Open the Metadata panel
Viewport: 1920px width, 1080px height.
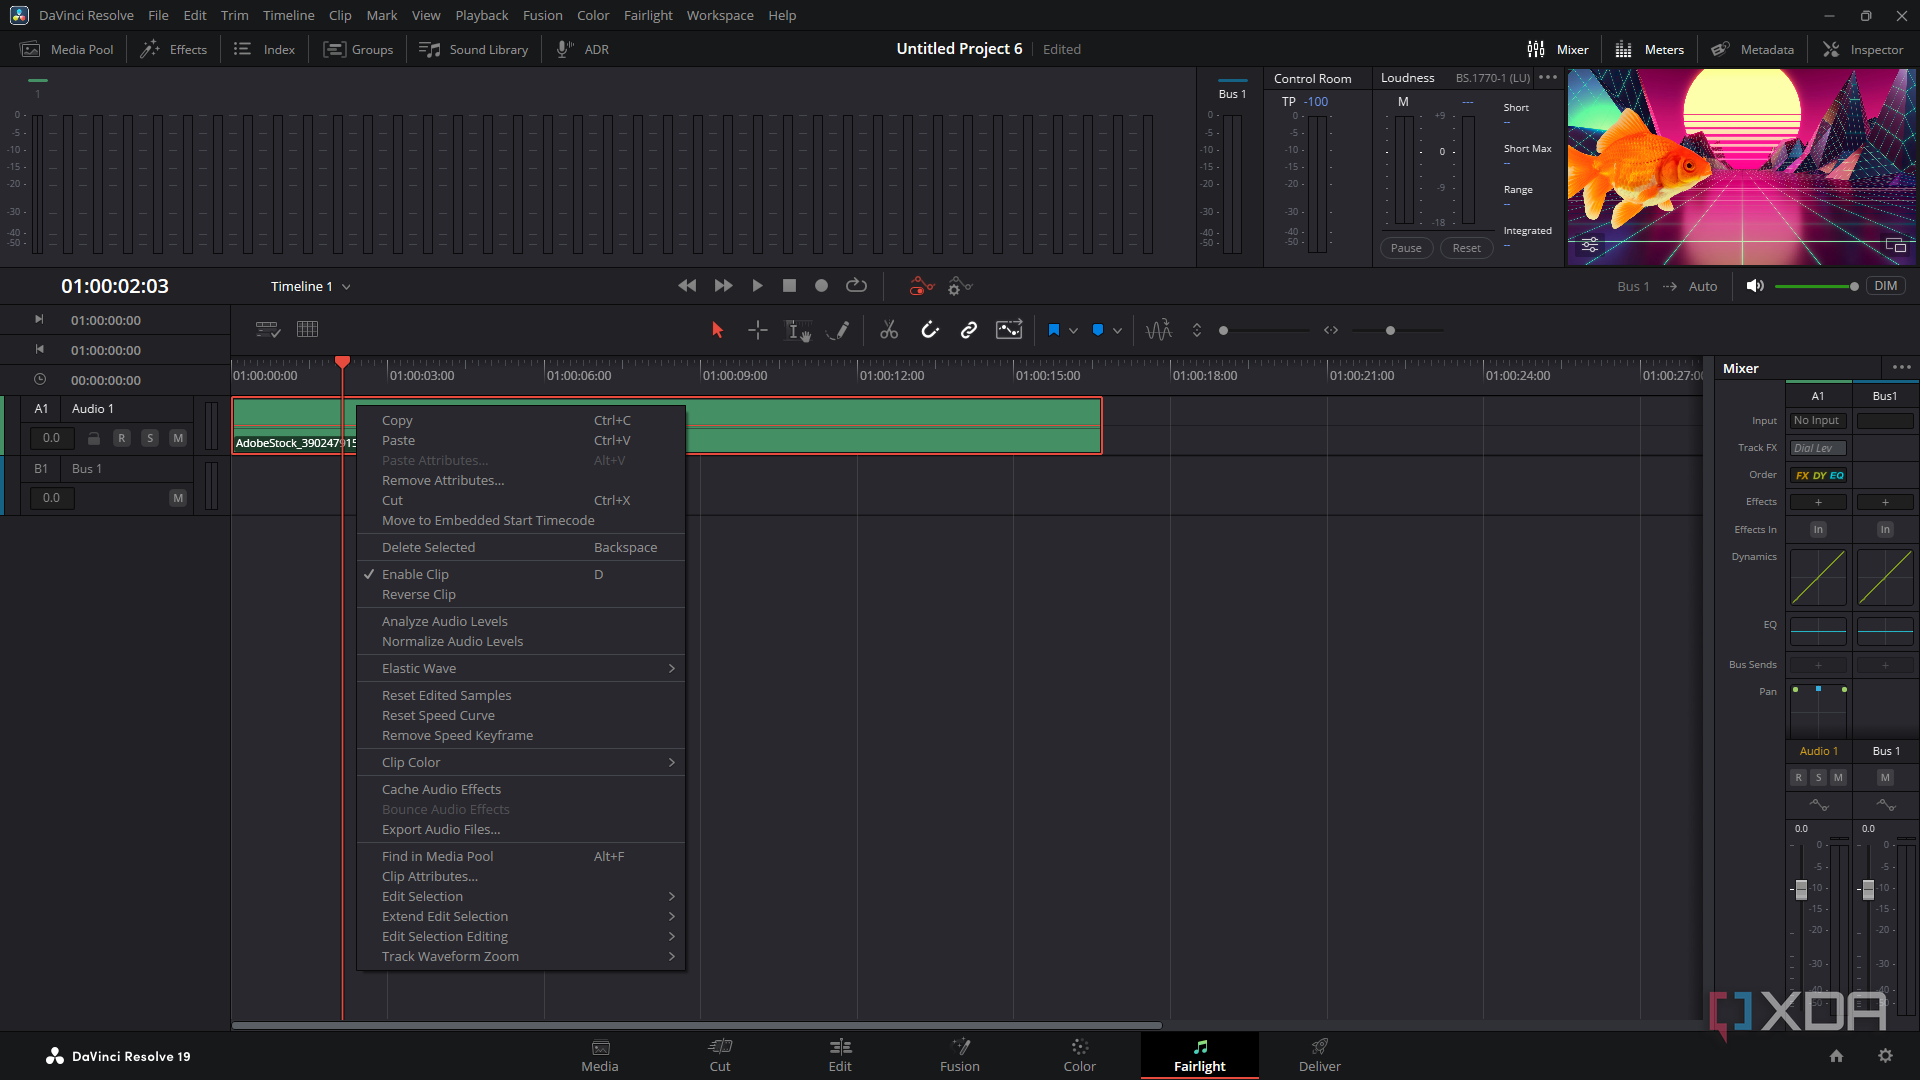coord(1752,49)
